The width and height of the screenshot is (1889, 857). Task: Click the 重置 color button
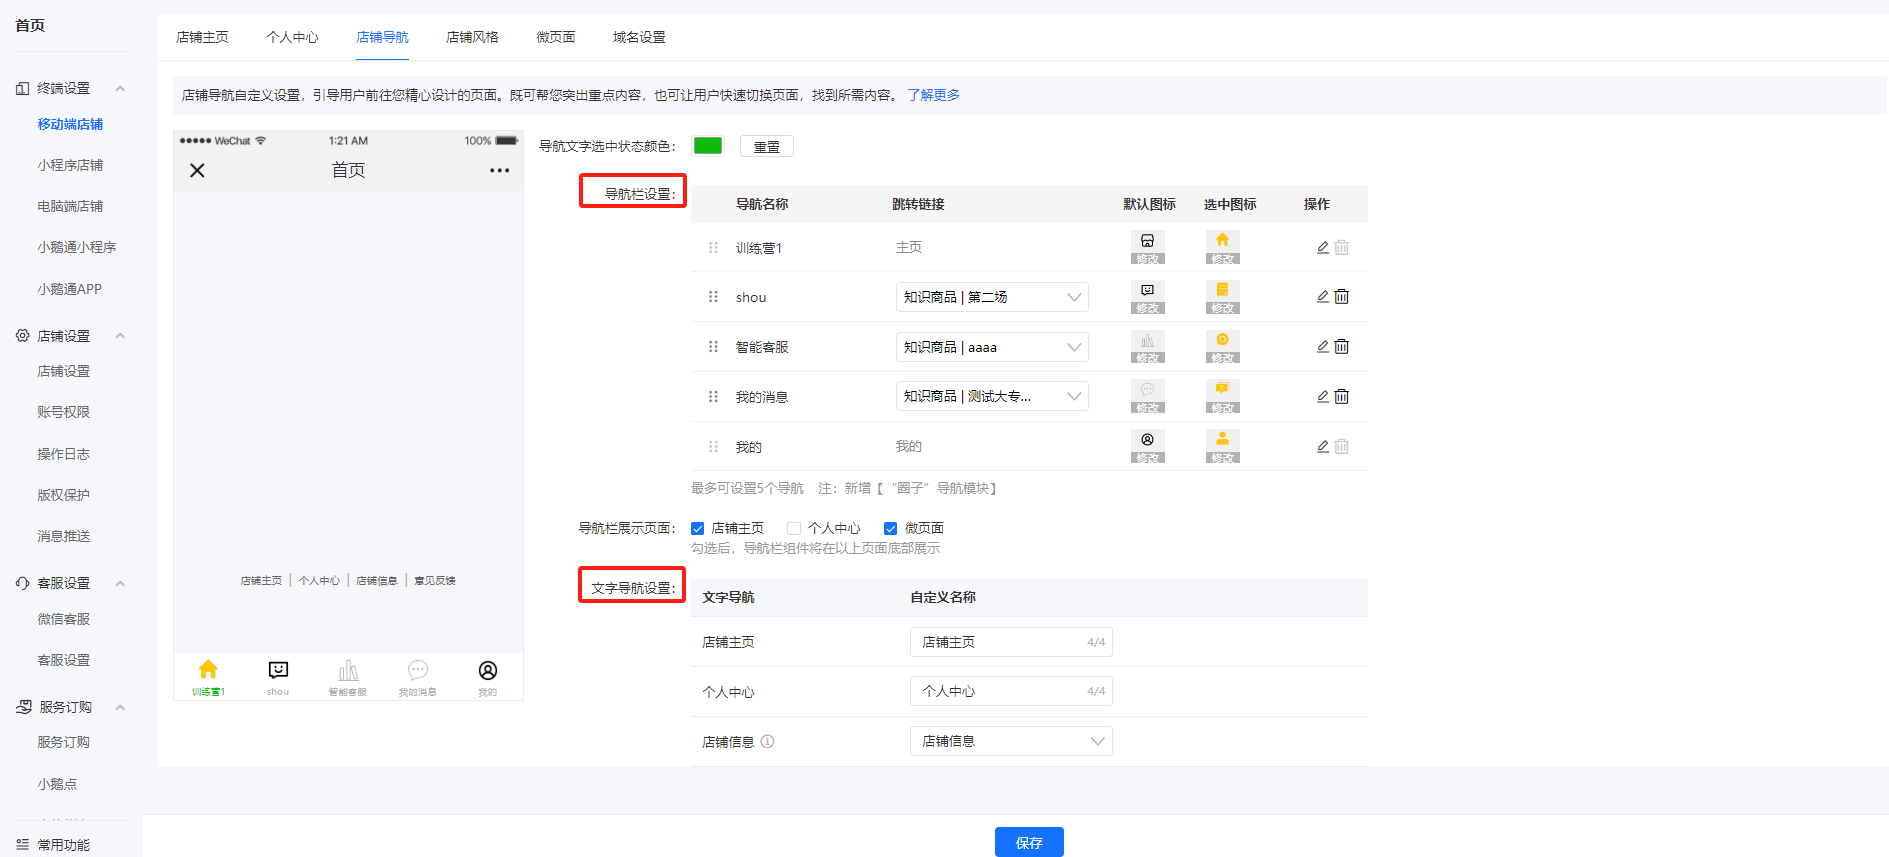(767, 146)
